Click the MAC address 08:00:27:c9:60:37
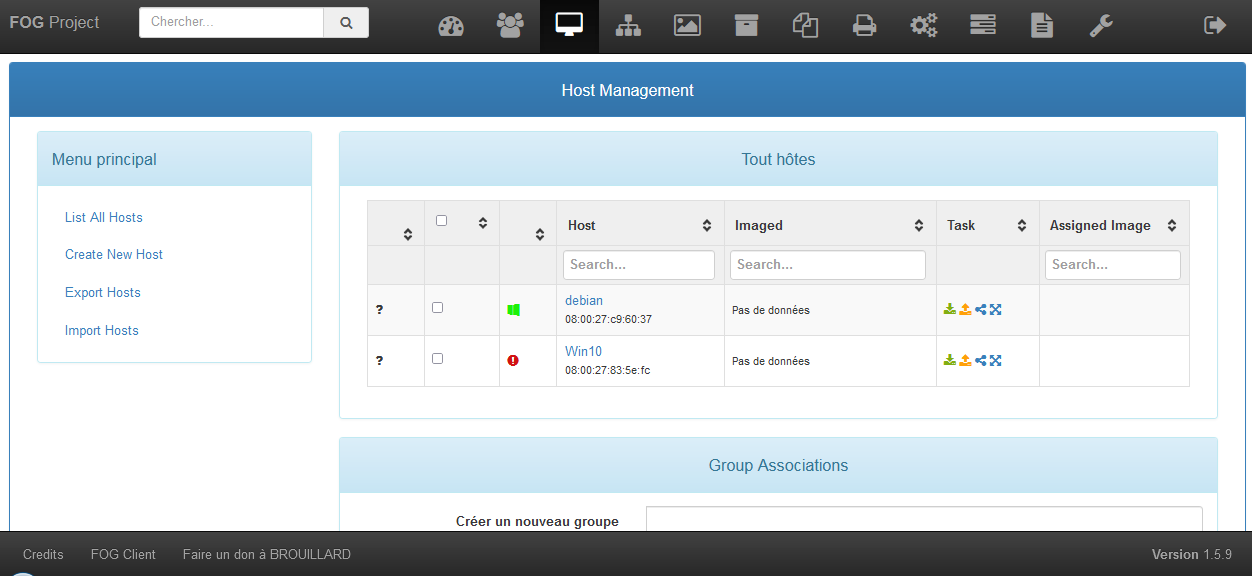 (608, 319)
